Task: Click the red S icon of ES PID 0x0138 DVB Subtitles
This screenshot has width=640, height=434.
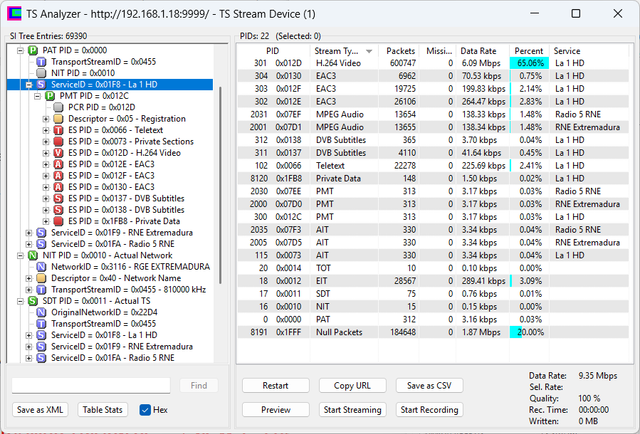Action: [58, 210]
